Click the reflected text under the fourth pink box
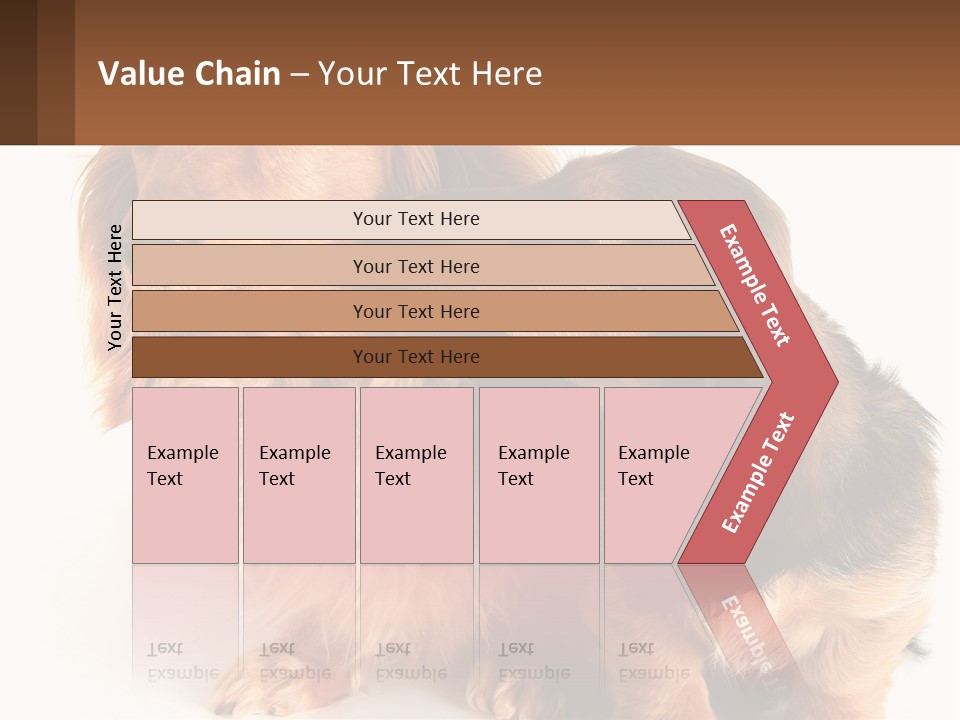 point(534,660)
